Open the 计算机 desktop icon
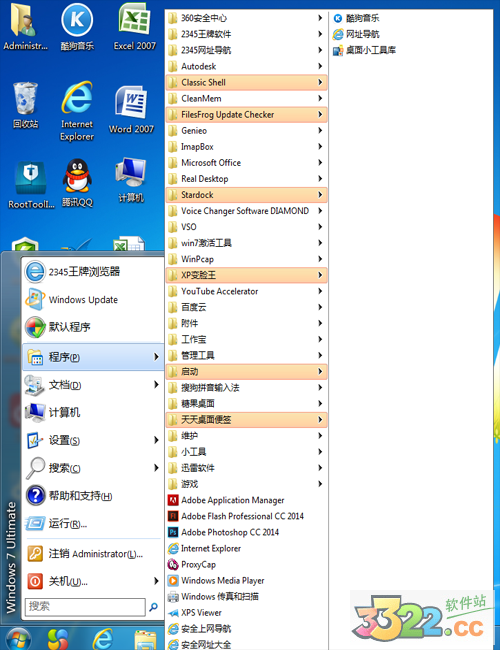The width and height of the screenshot is (500, 650). point(131,180)
